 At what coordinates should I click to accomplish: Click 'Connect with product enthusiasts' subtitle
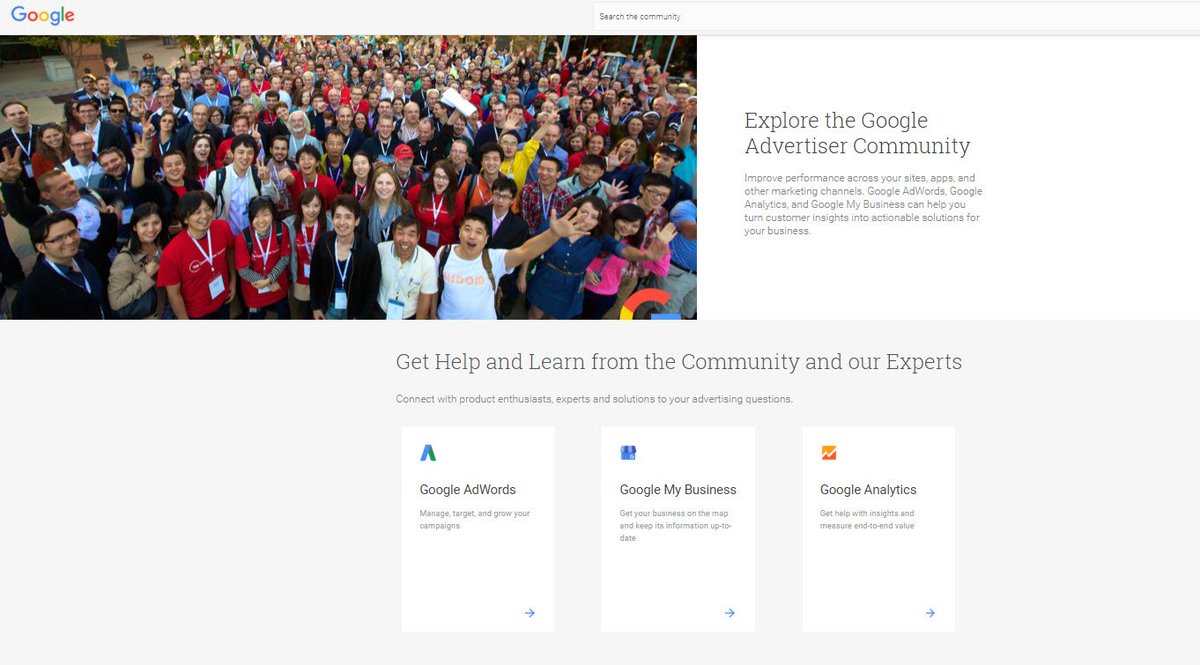click(594, 399)
